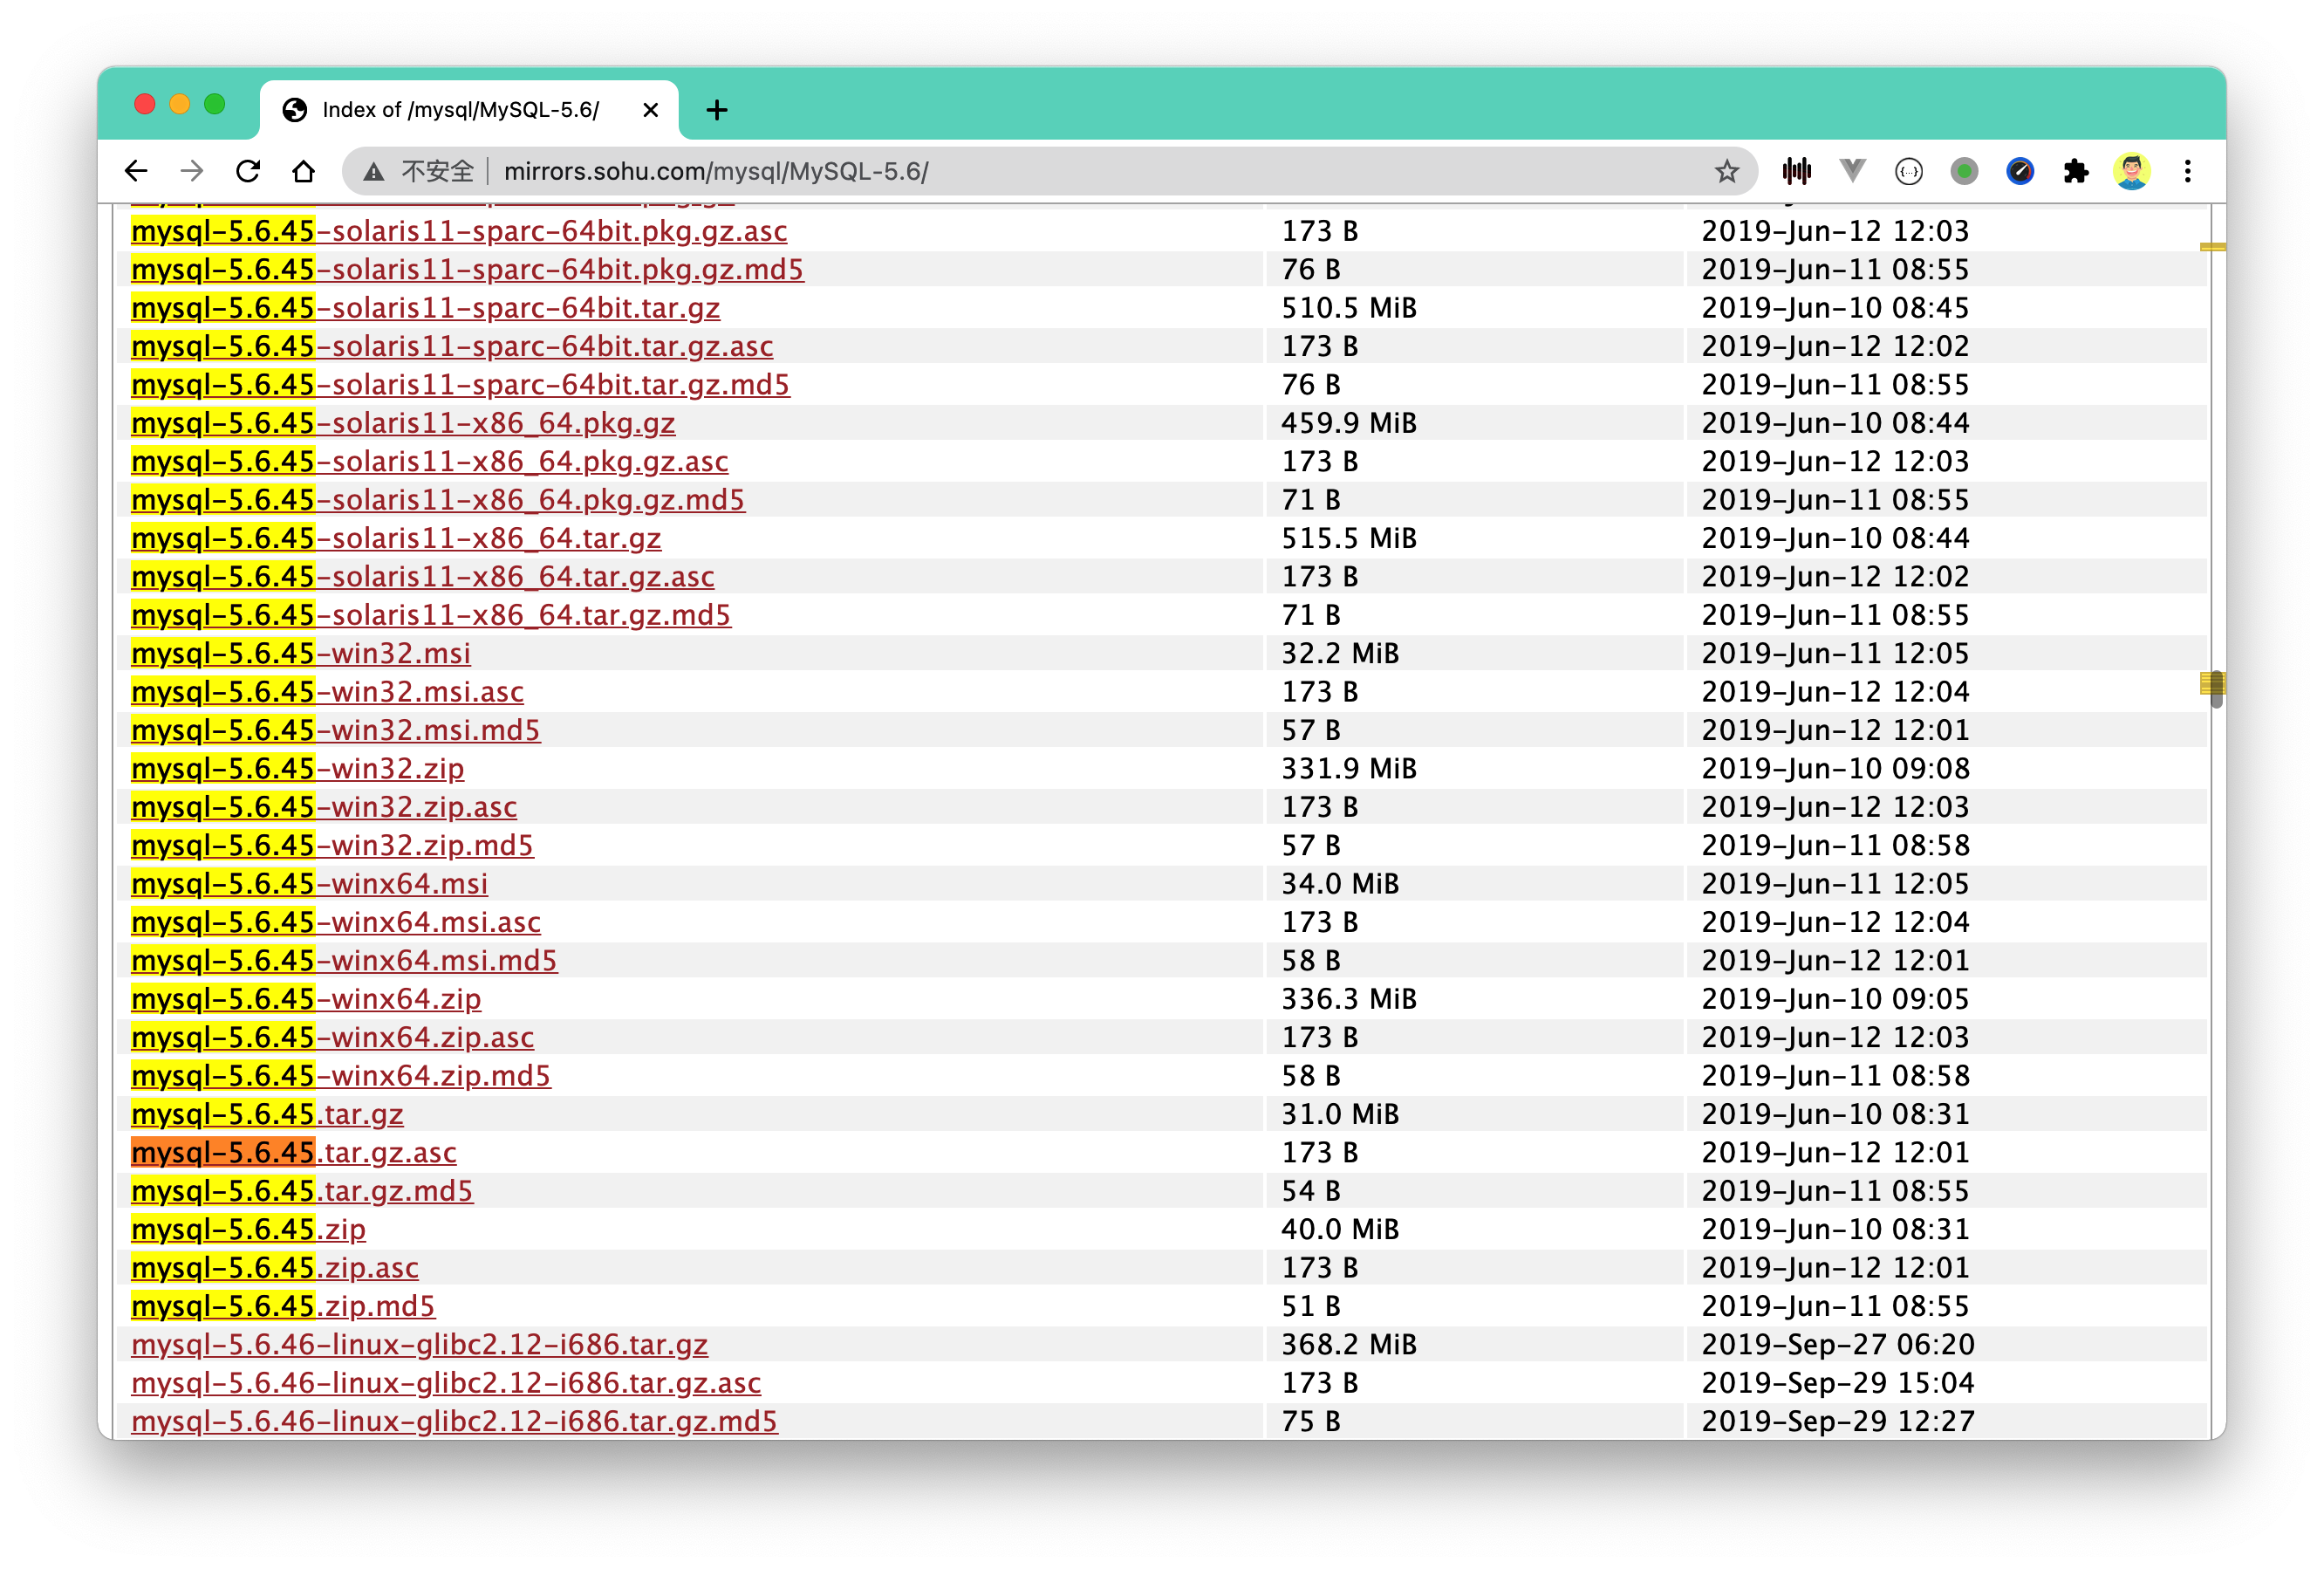Open the Chrome three-dot menu
The image size is (2324, 1569).
pos(2188,171)
